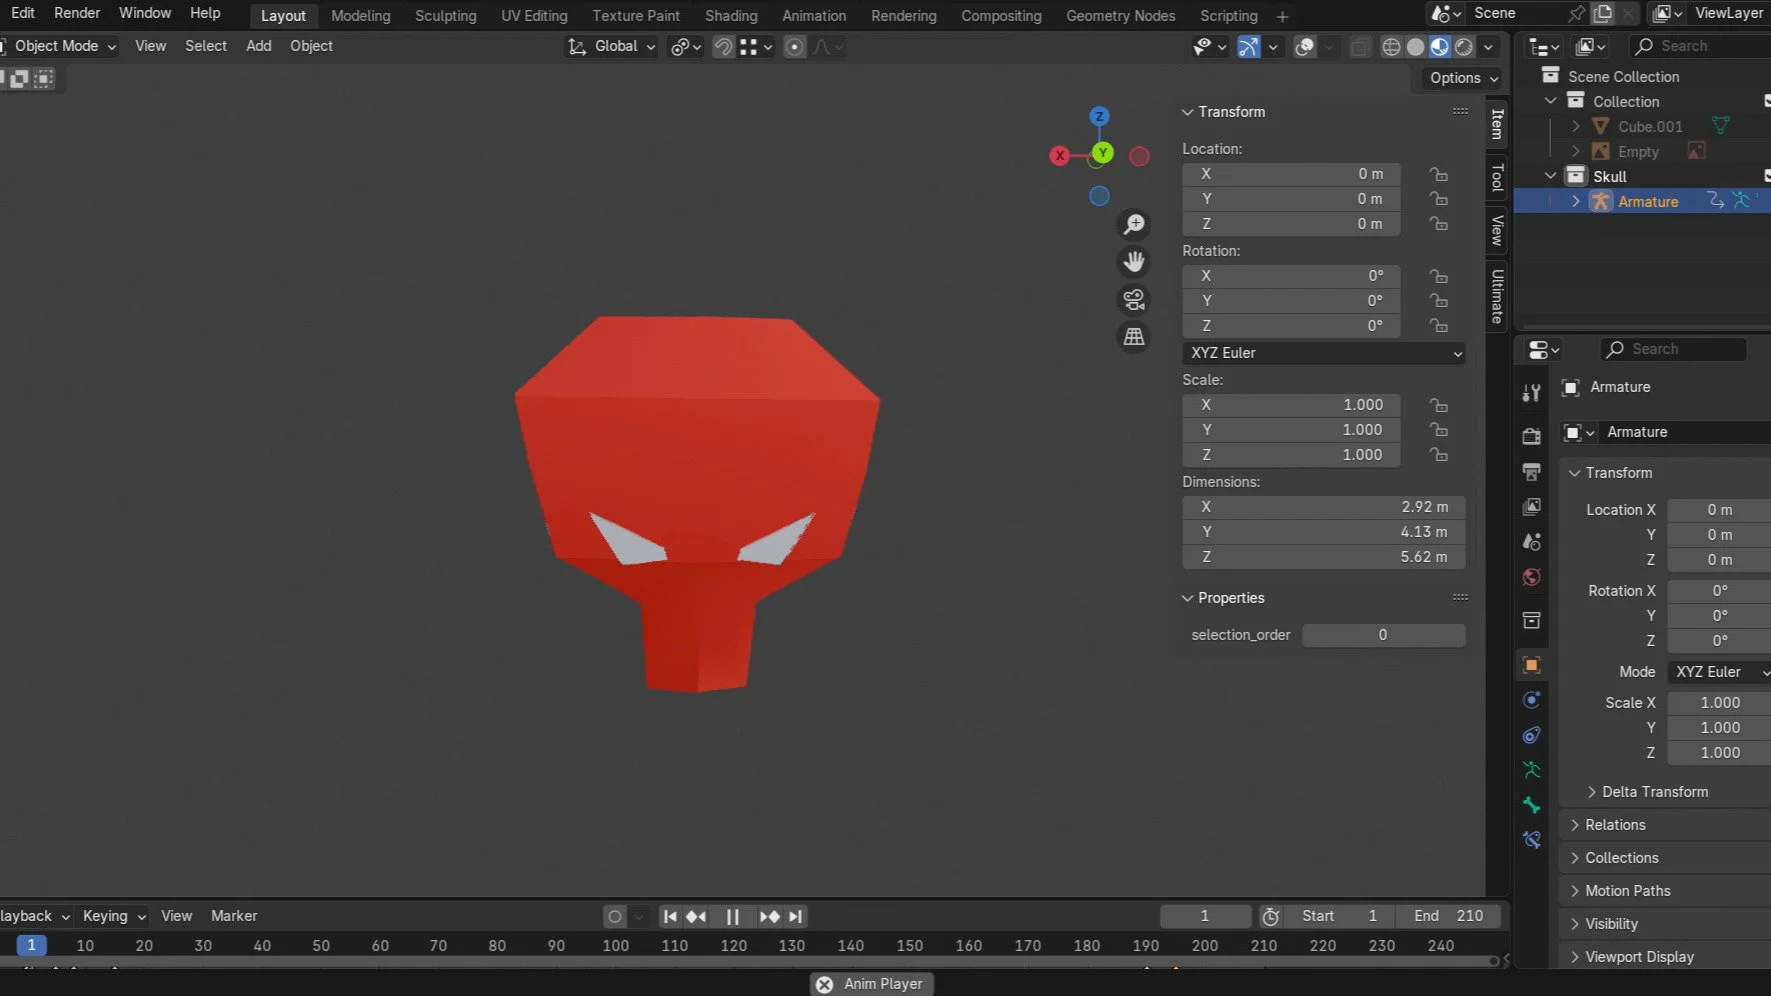Switch to the Sculpting workspace tab
The width and height of the screenshot is (1771, 996).
pos(445,16)
